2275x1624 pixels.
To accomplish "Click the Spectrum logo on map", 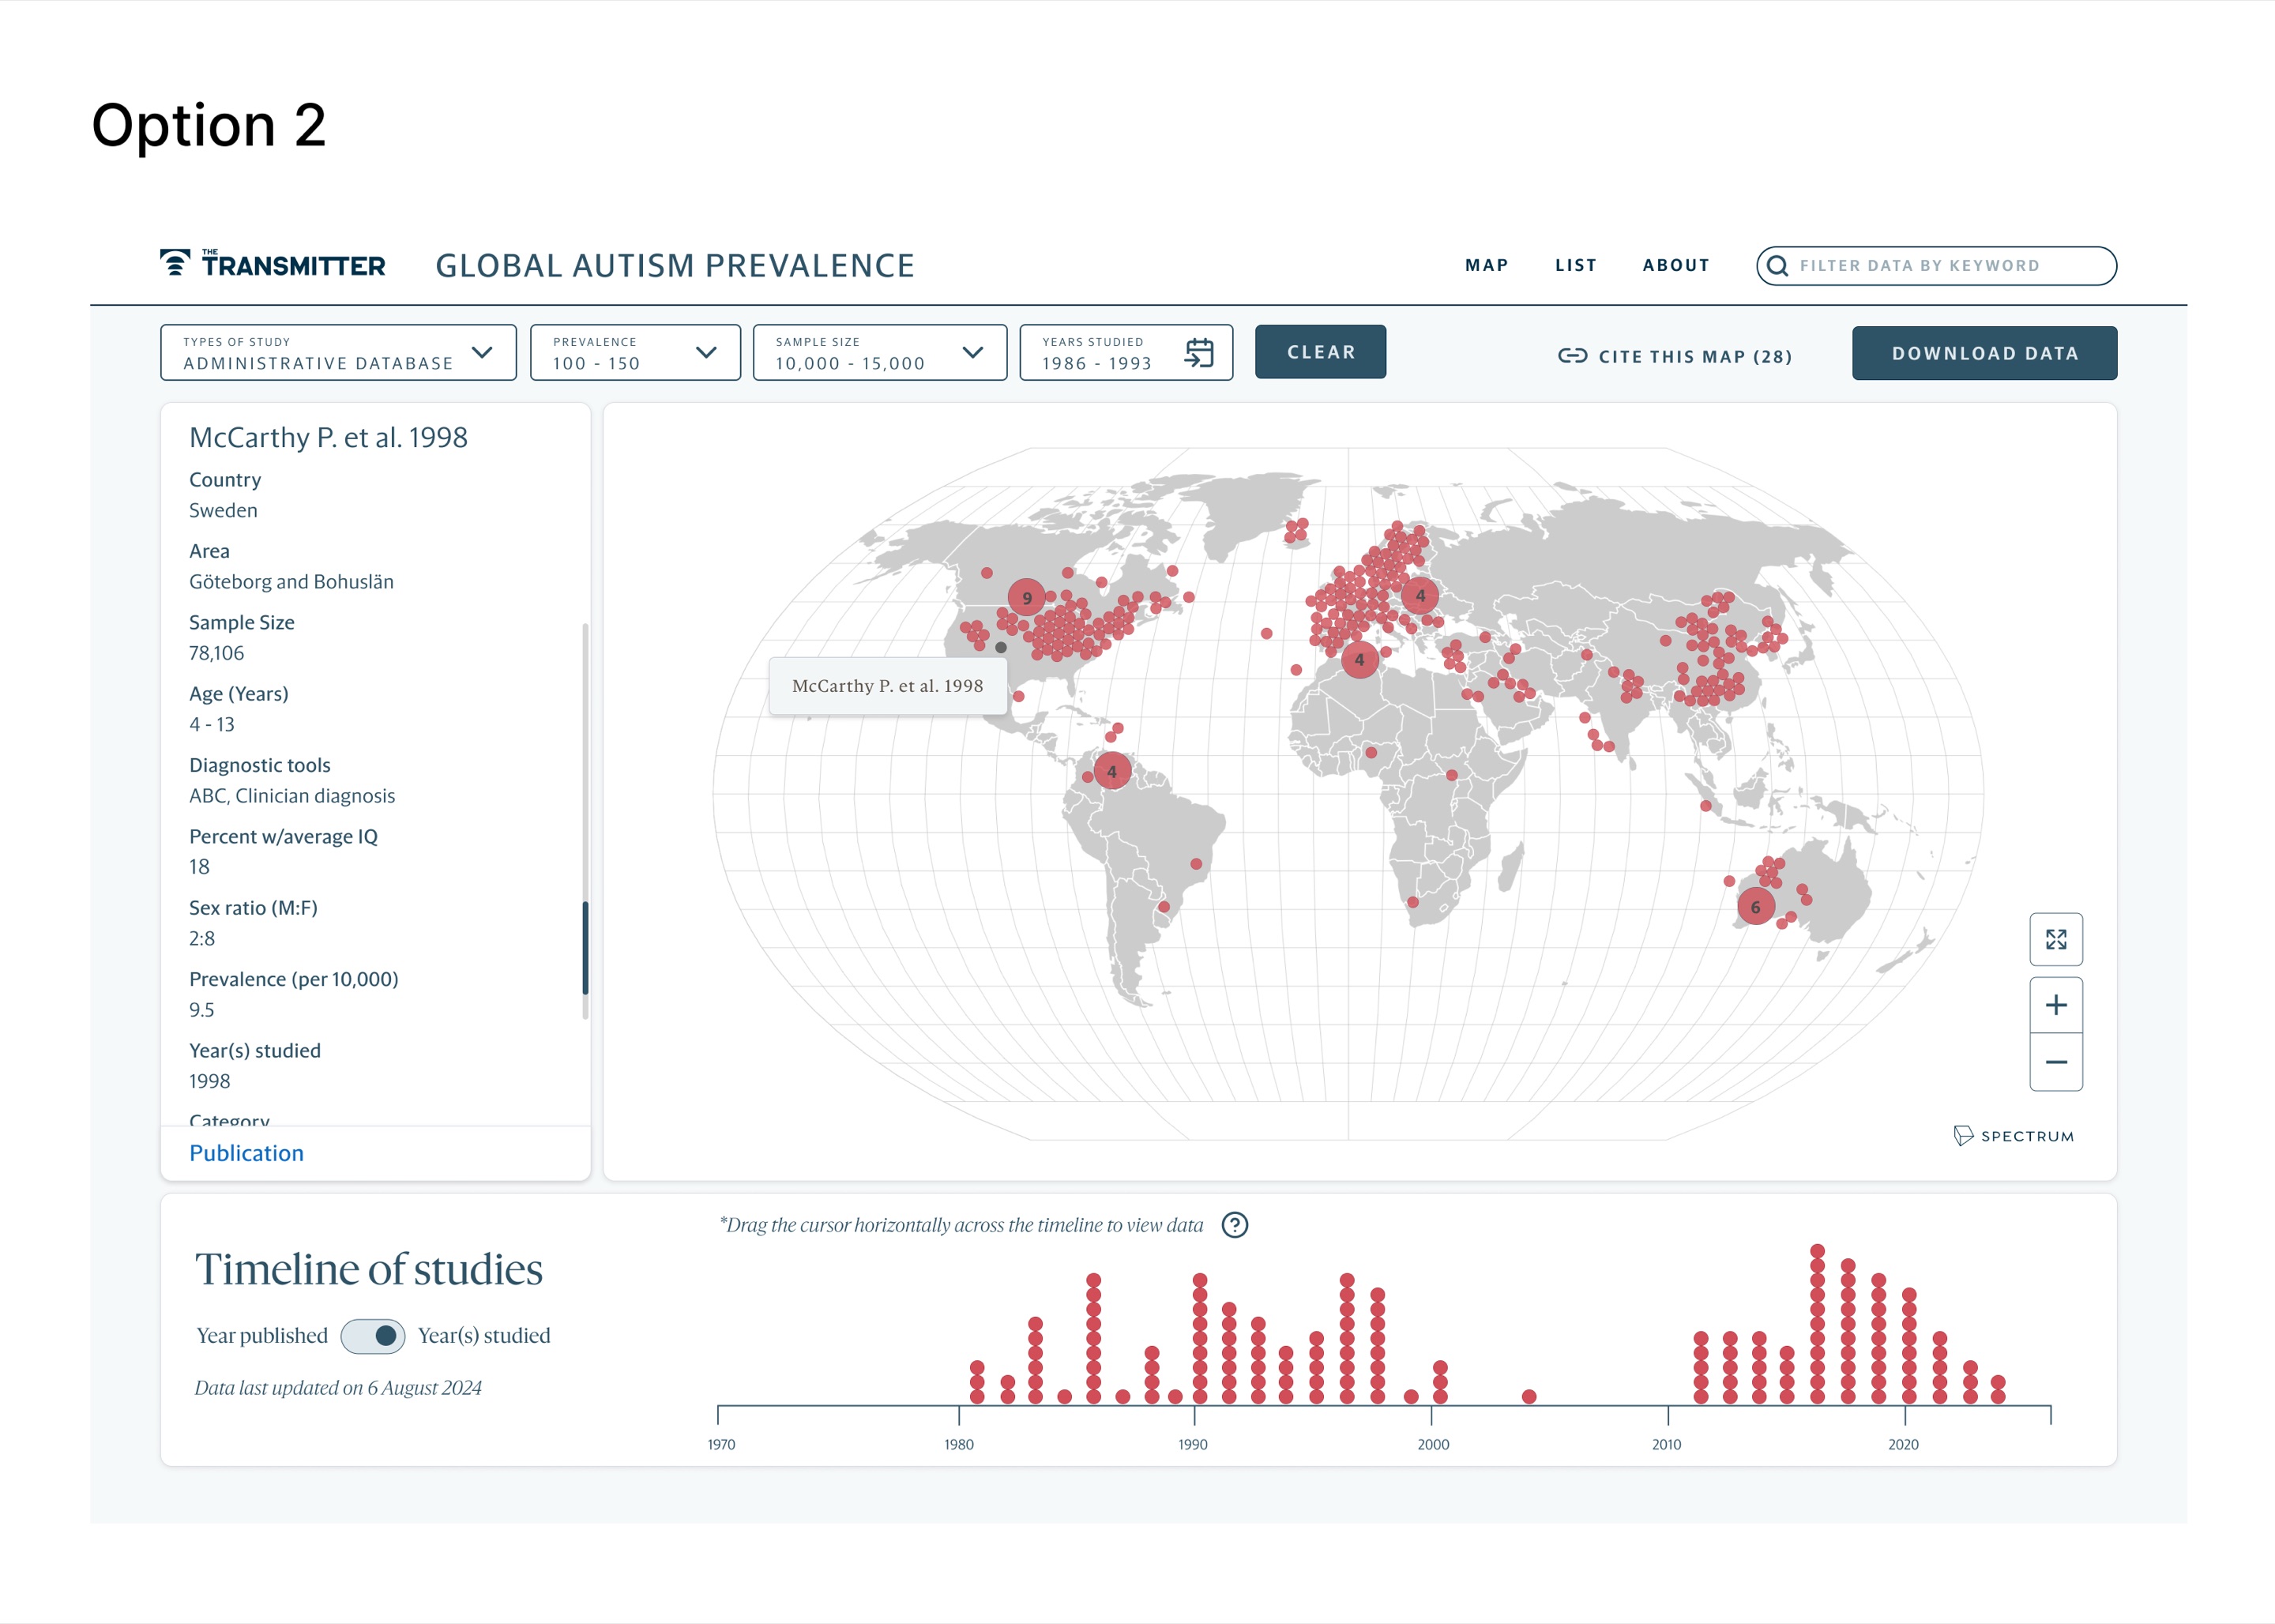I will (x=2014, y=1136).
